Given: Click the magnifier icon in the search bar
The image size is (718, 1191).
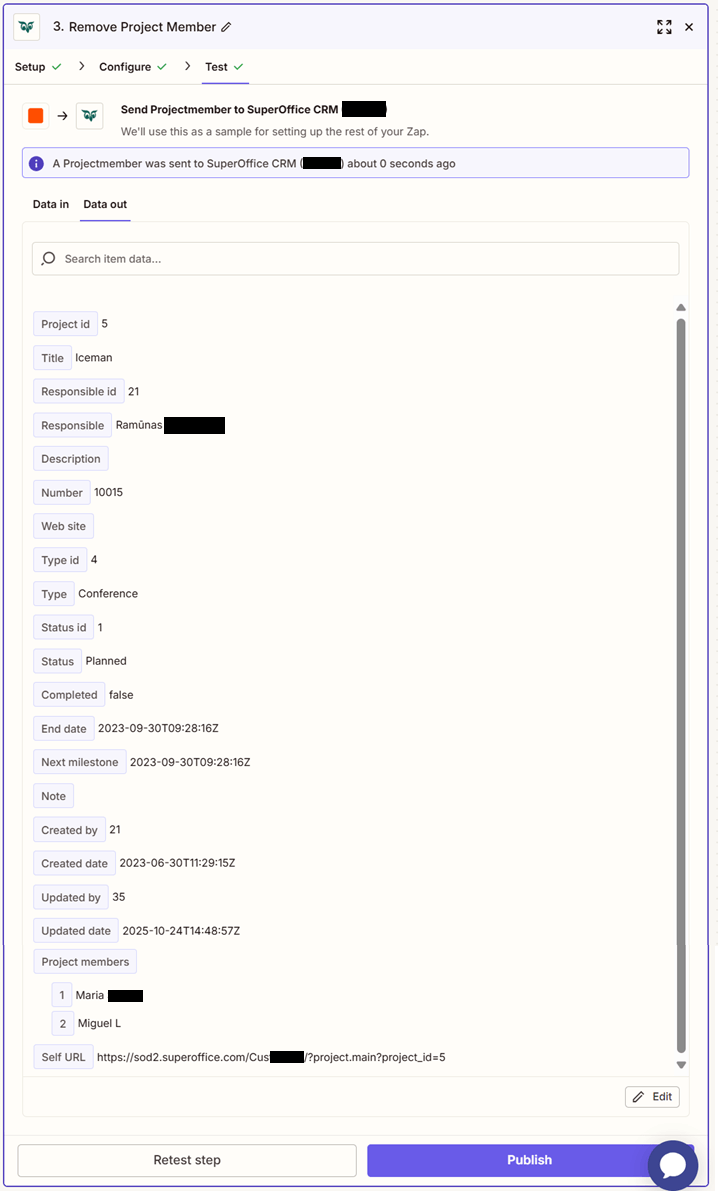Looking at the screenshot, I should 47,257.
